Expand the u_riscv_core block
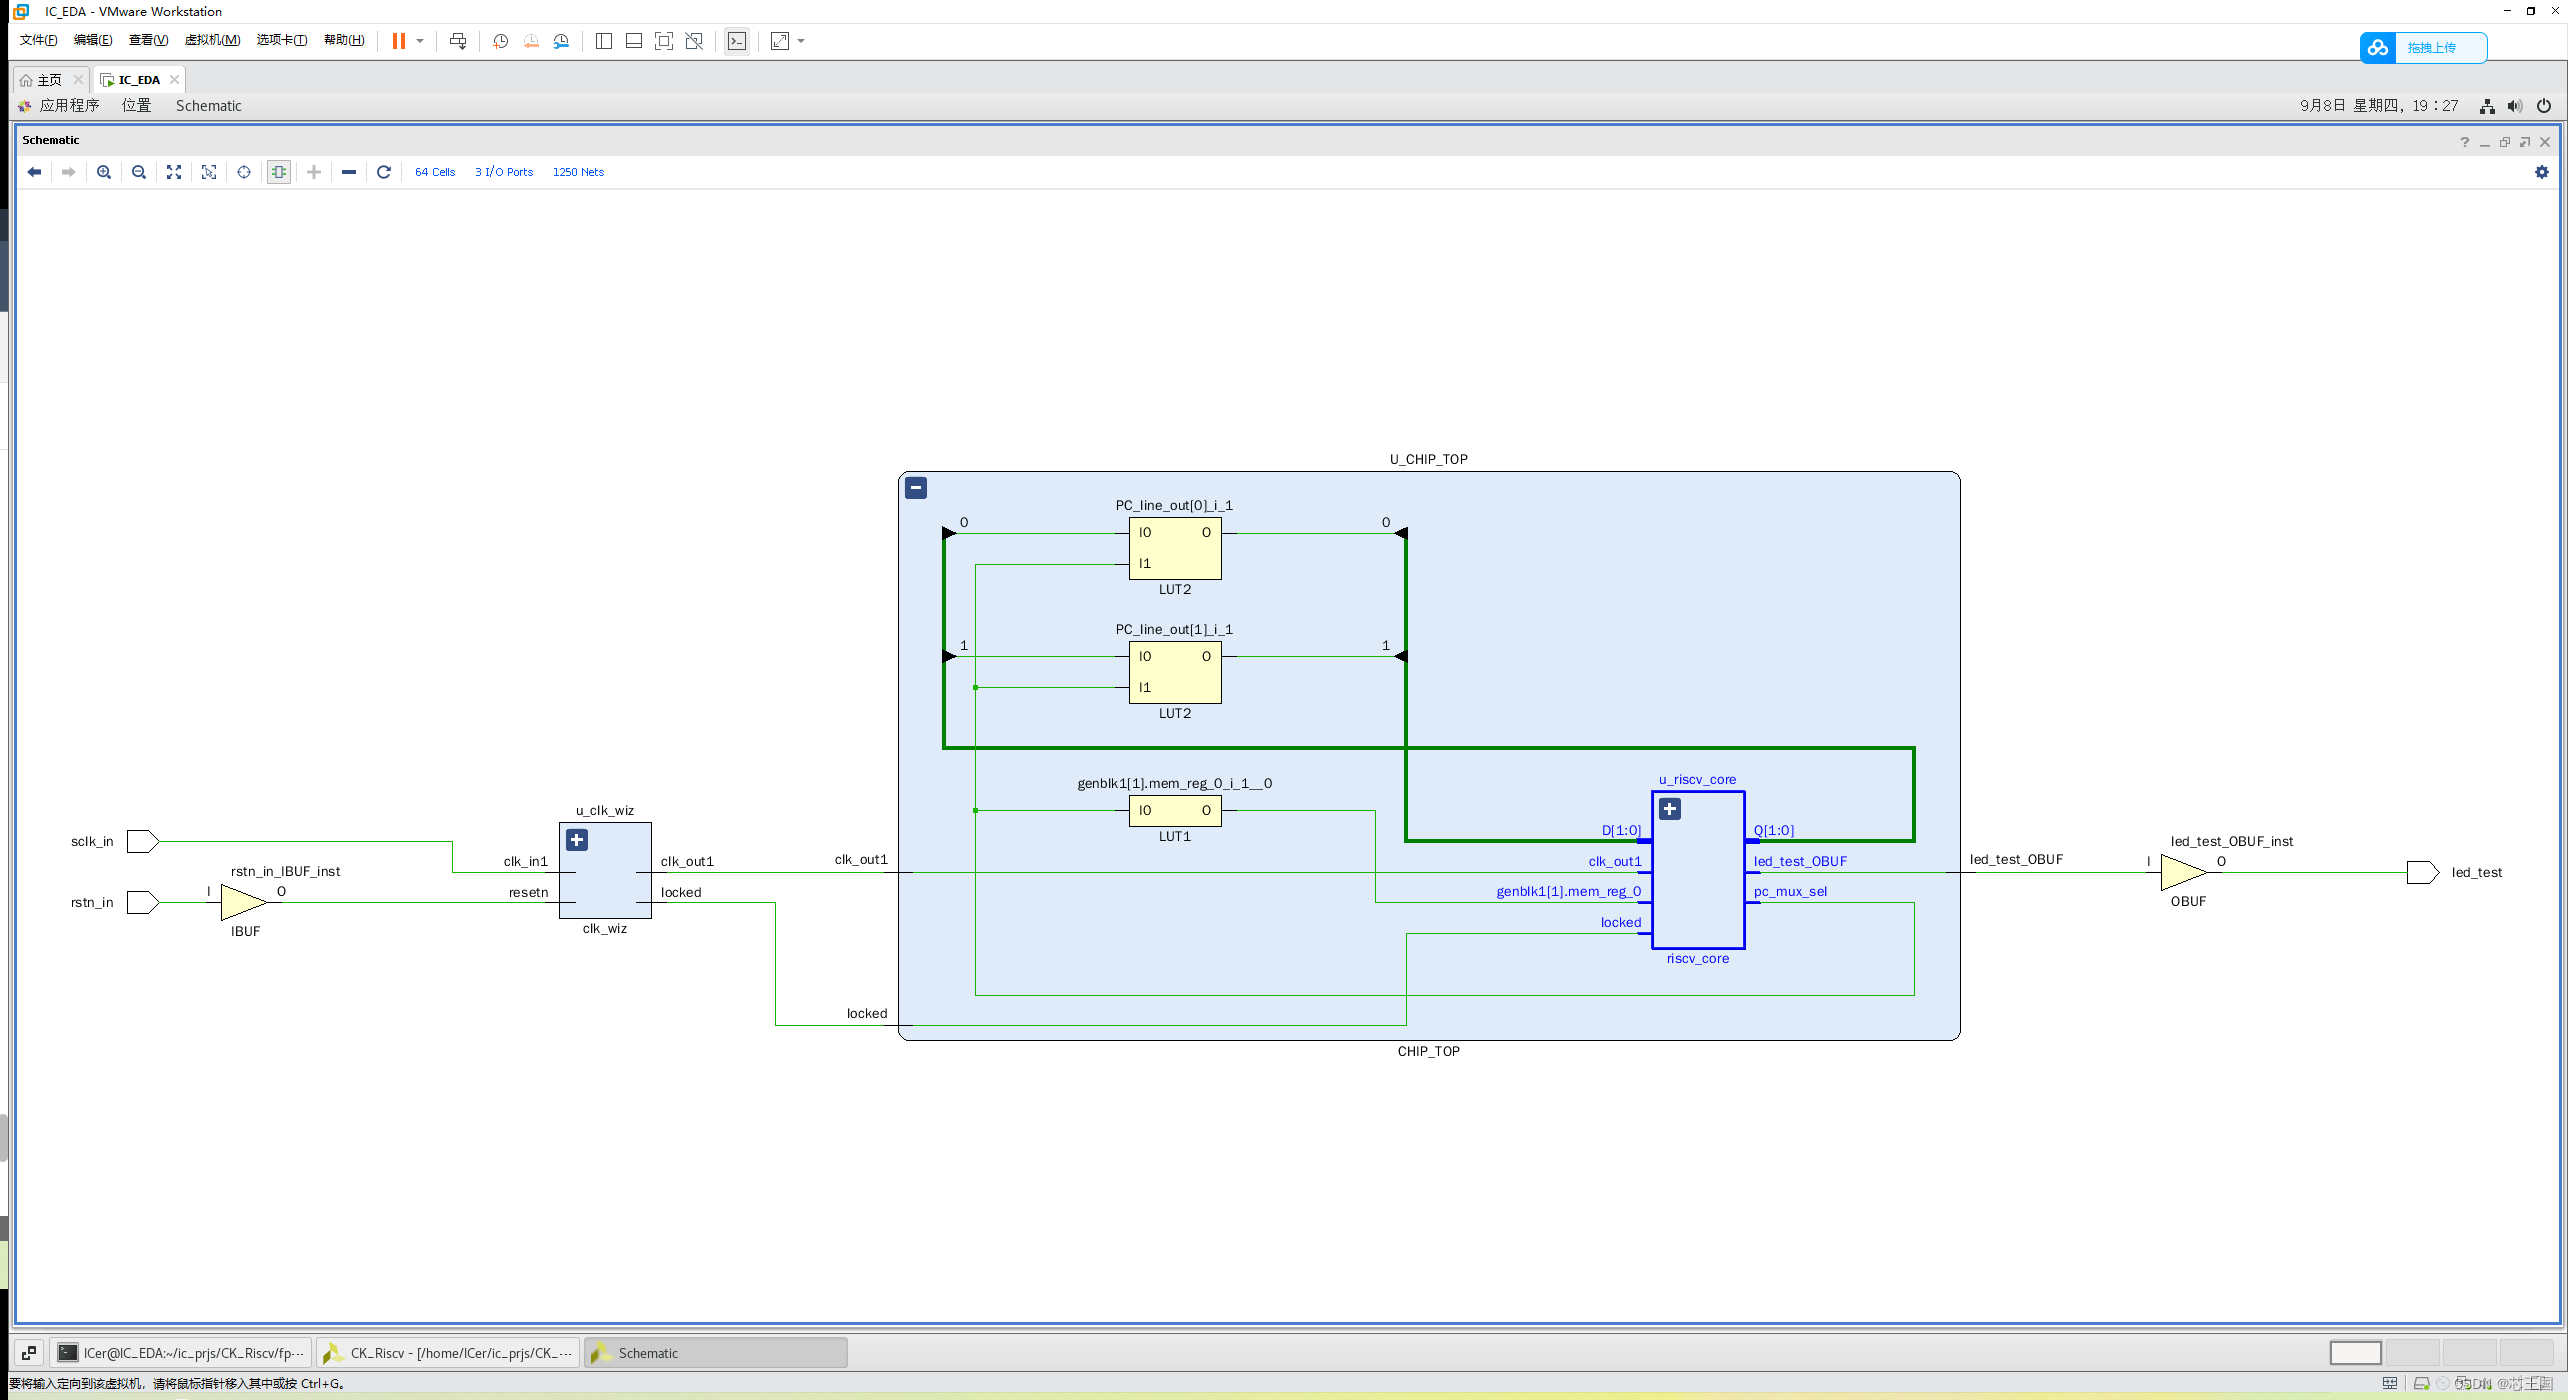This screenshot has width=2568, height=1400. [1670, 809]
